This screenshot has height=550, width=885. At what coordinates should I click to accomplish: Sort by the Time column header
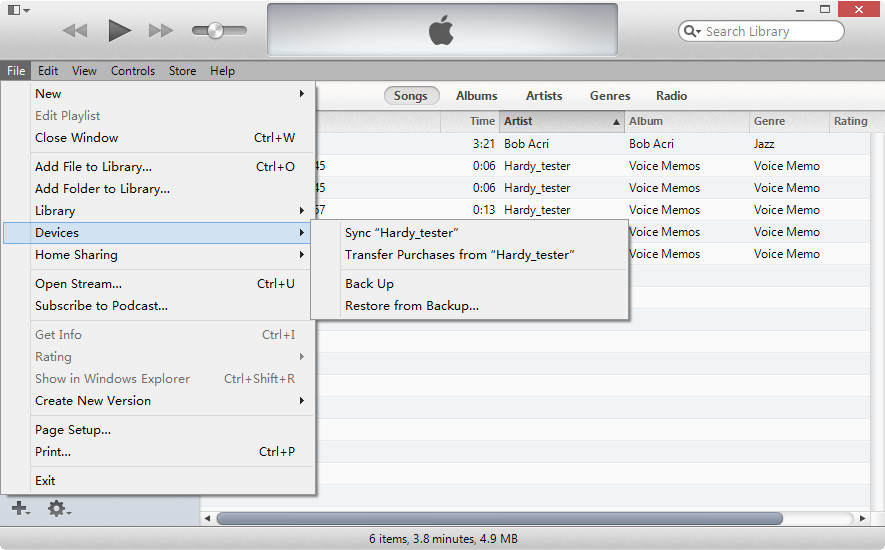[470, 121]
